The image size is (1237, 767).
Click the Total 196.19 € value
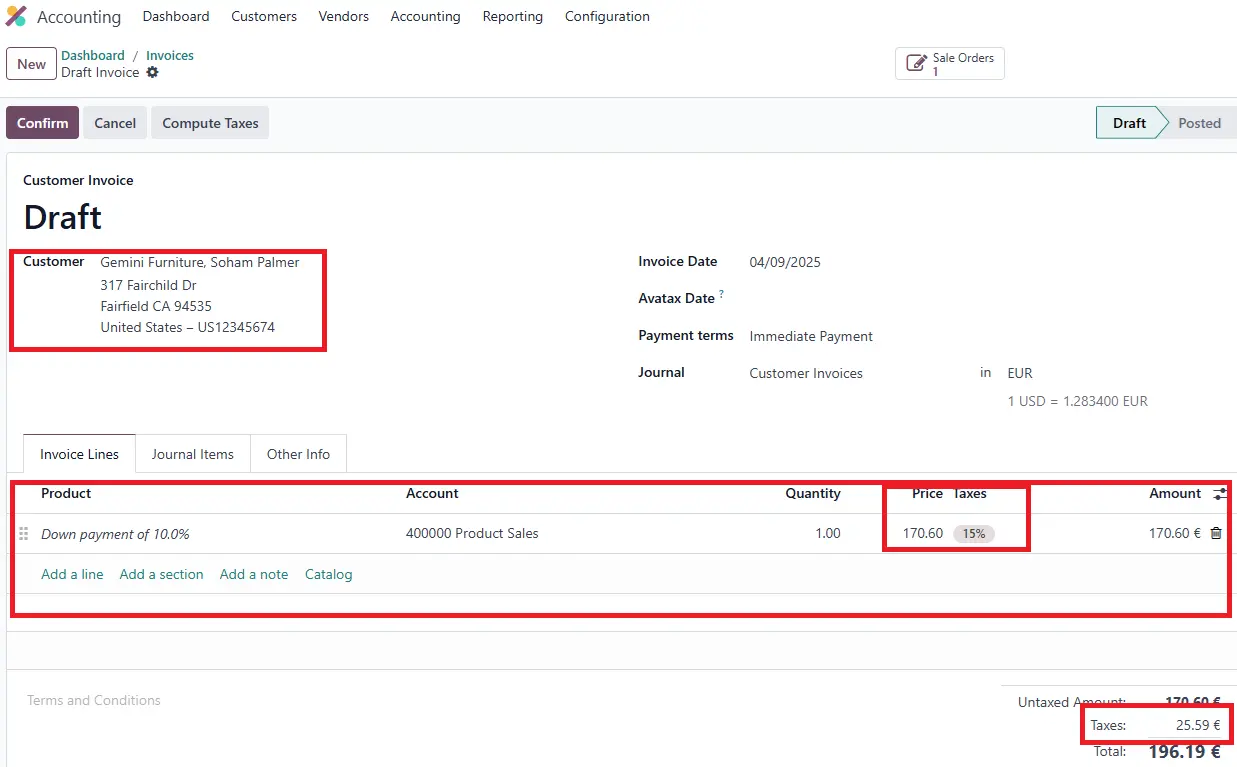pyautogui.click(x=1184, y=751)
